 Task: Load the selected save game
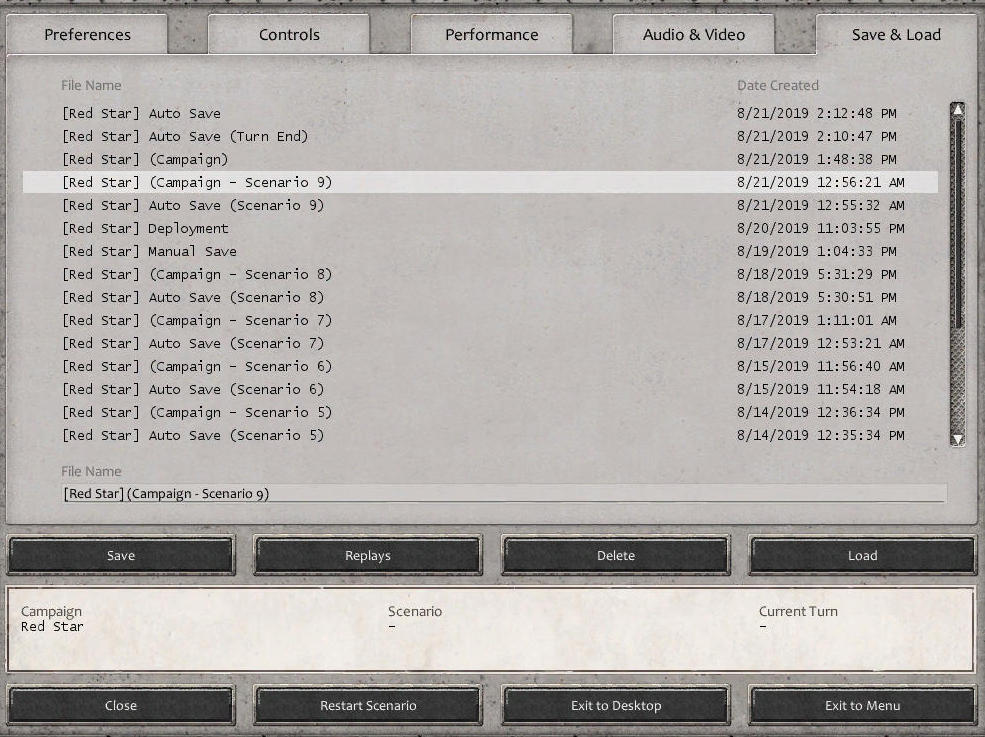(862, 556)
